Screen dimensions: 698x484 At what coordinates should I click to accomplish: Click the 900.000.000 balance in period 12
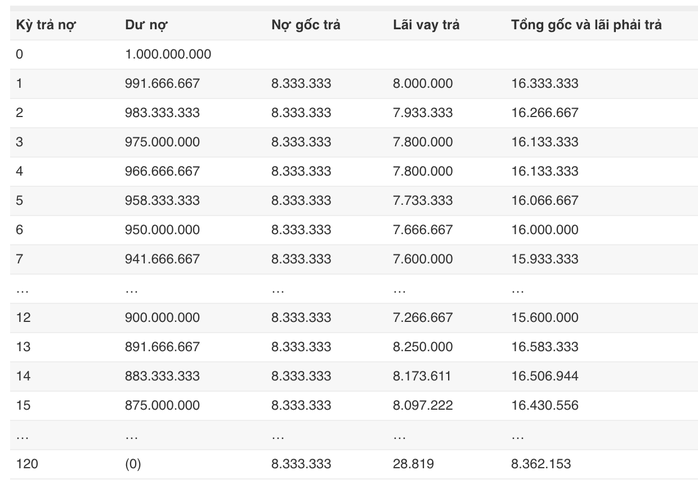point(162,317)
